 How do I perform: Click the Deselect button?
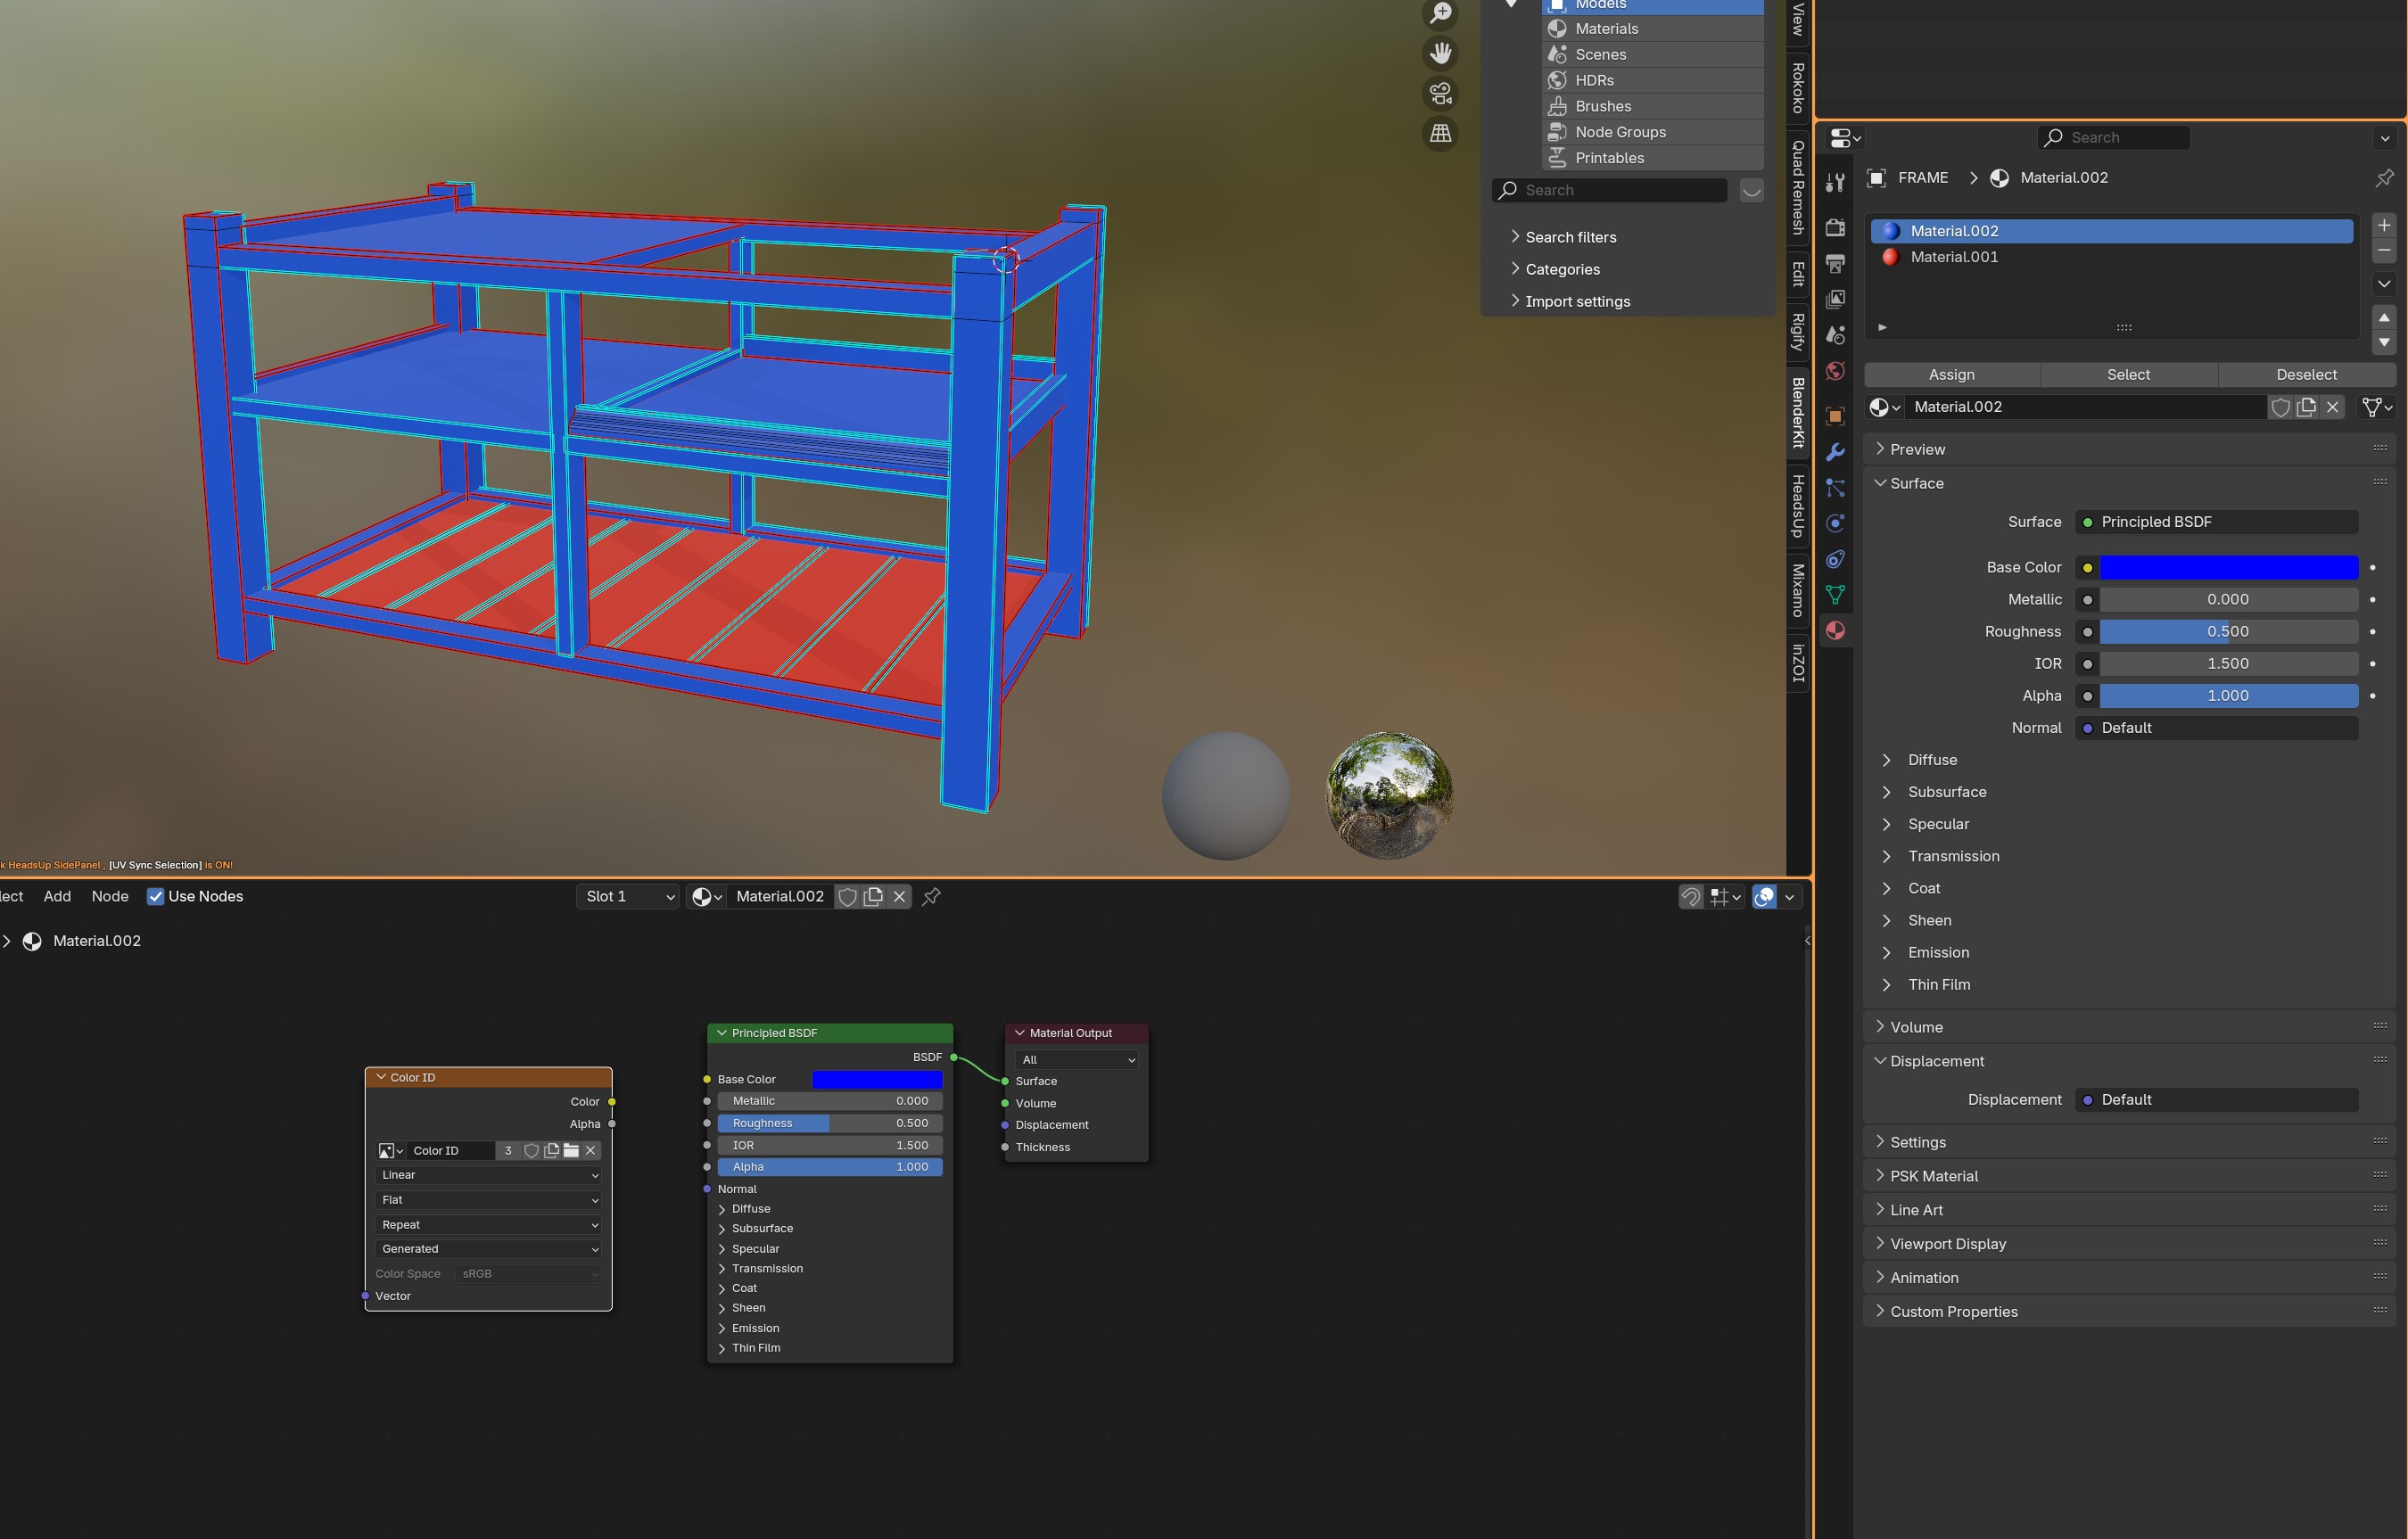tap(2306, 375)
